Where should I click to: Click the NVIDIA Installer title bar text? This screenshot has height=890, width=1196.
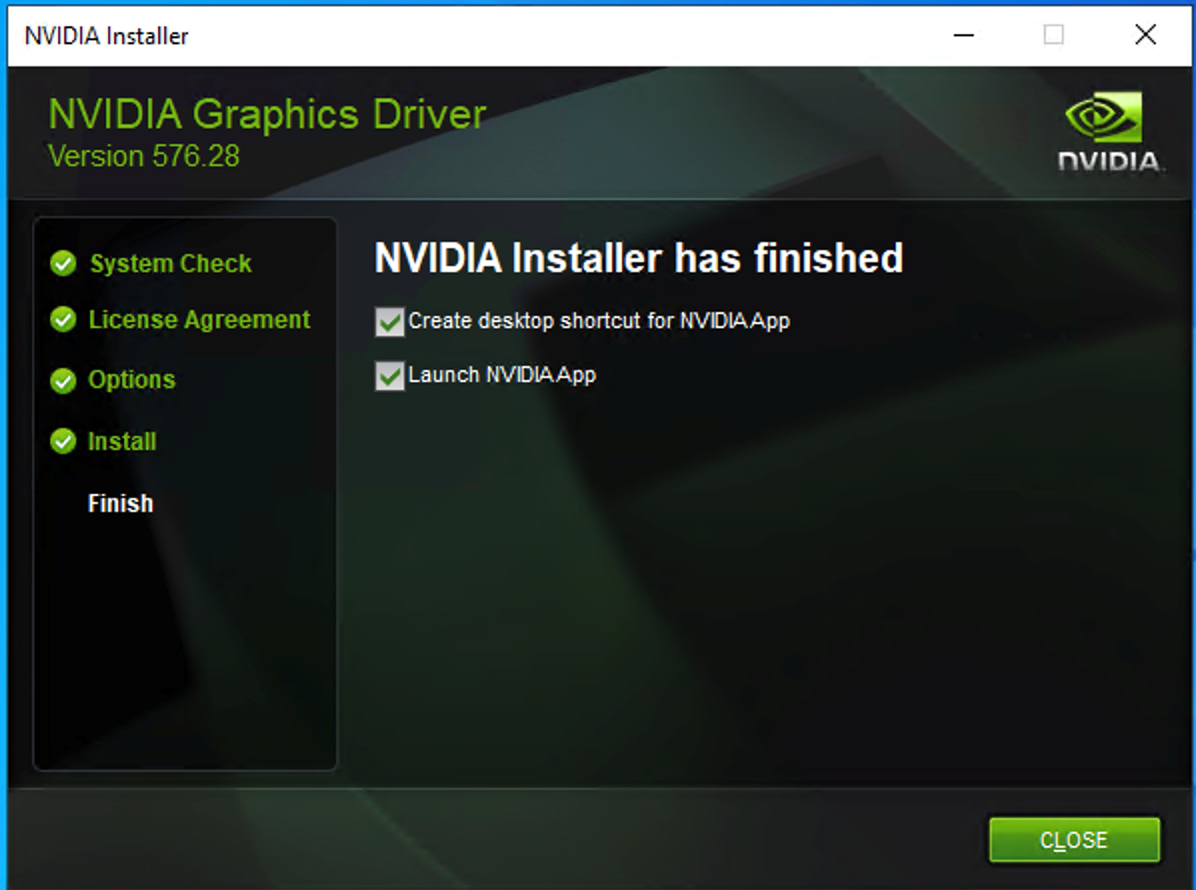[x=106, y=36]
